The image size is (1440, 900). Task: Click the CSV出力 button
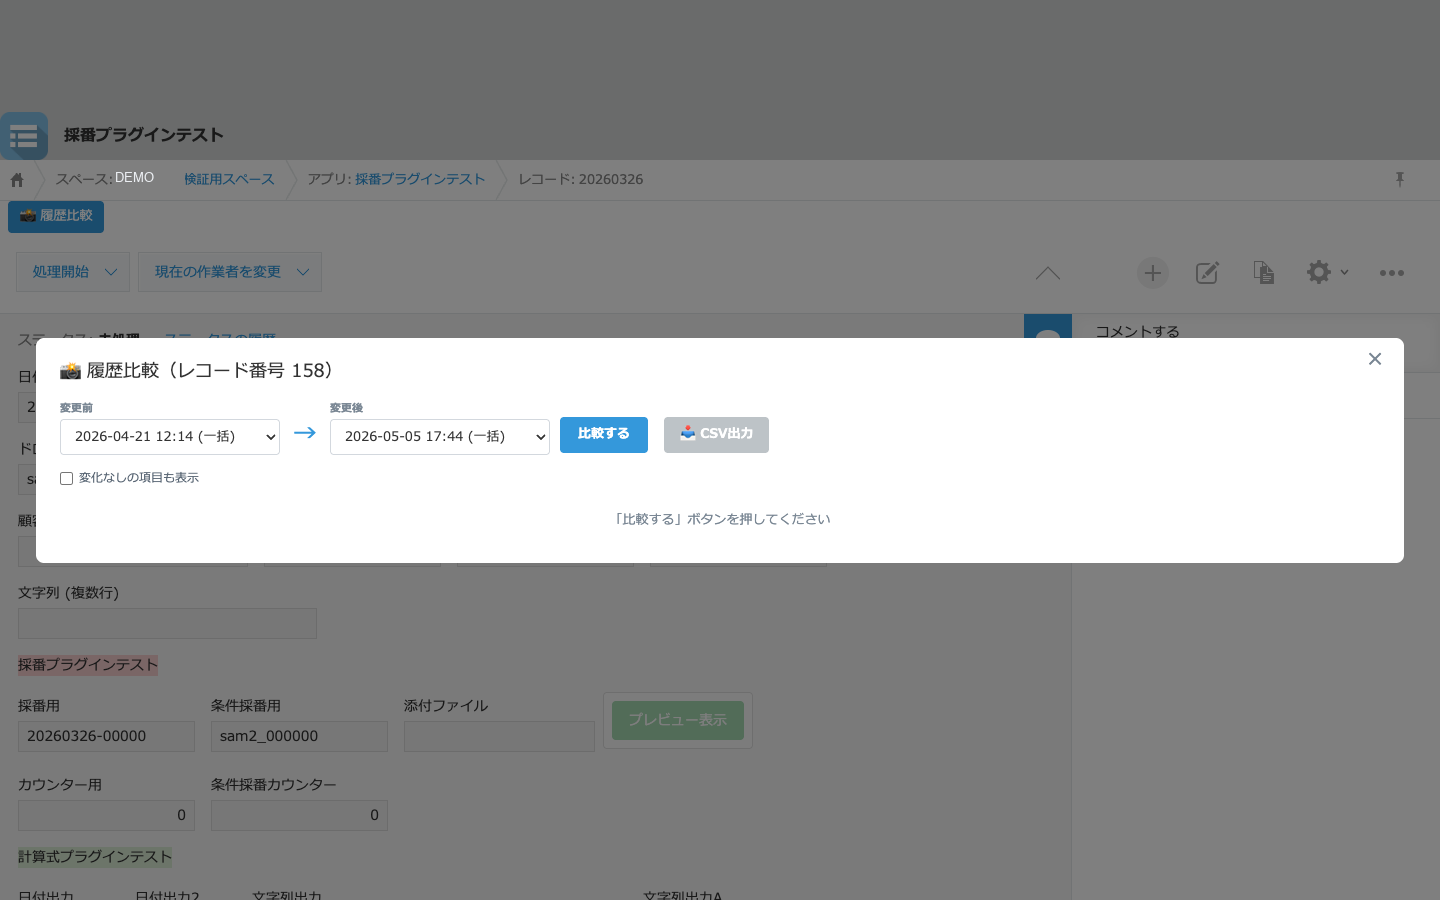716,435
